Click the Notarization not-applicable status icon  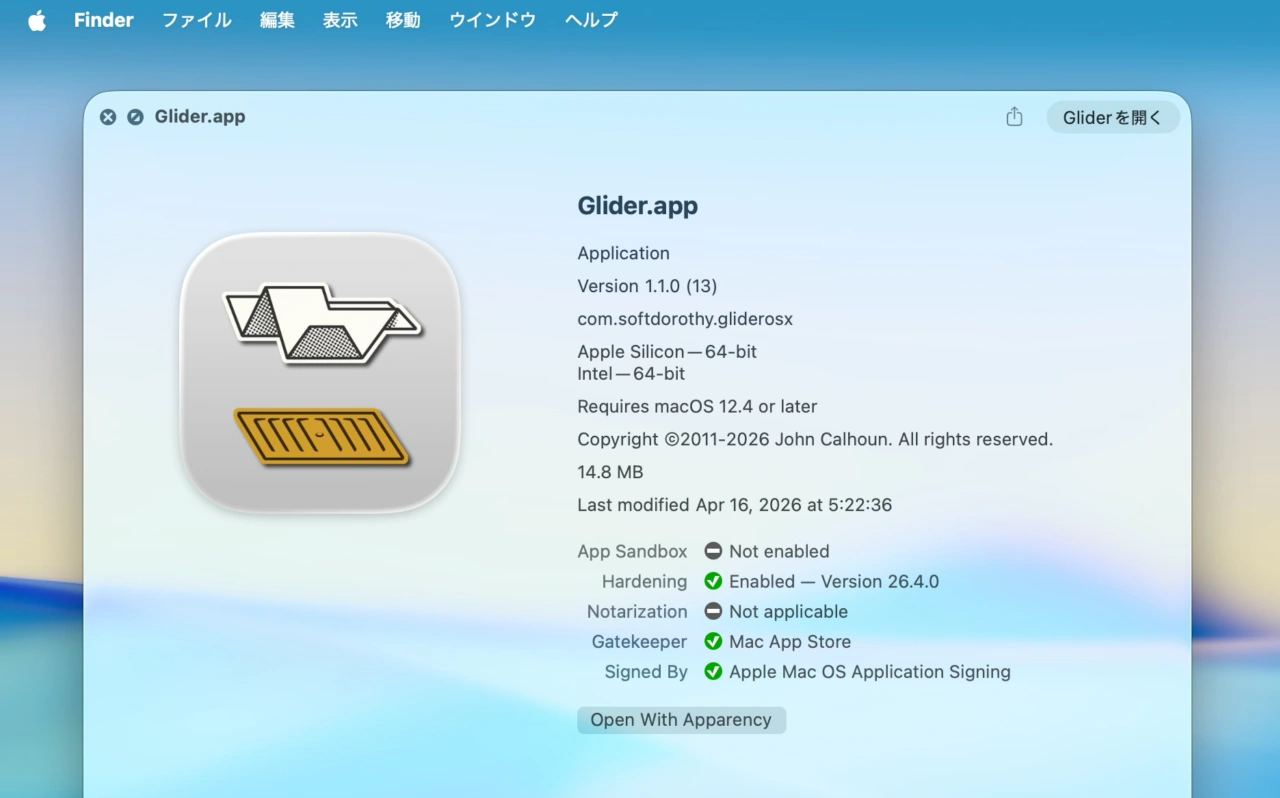[713, 611]
